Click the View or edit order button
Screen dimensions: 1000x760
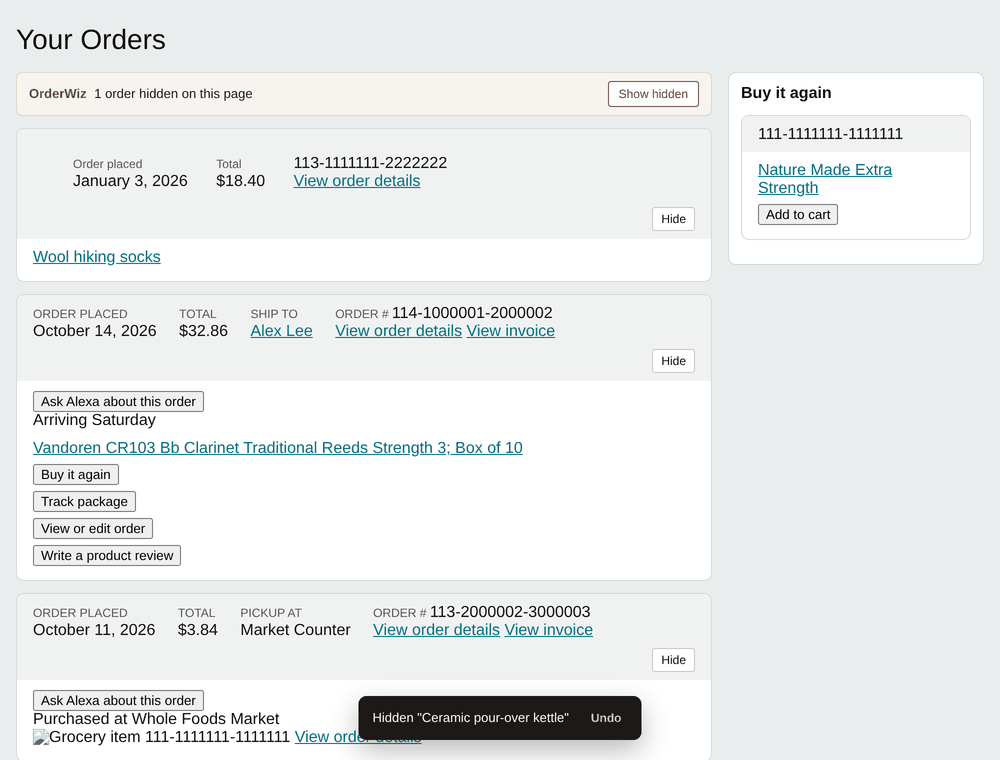93,529
